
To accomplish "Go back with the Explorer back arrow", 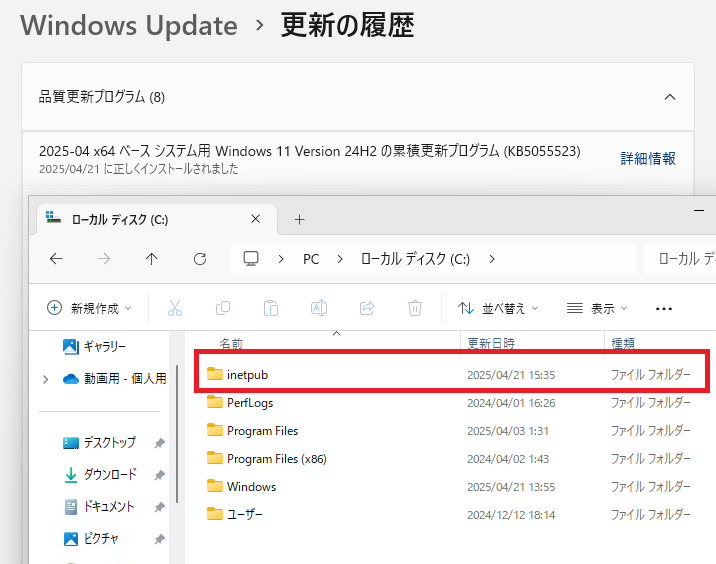I will click(56, 259).
